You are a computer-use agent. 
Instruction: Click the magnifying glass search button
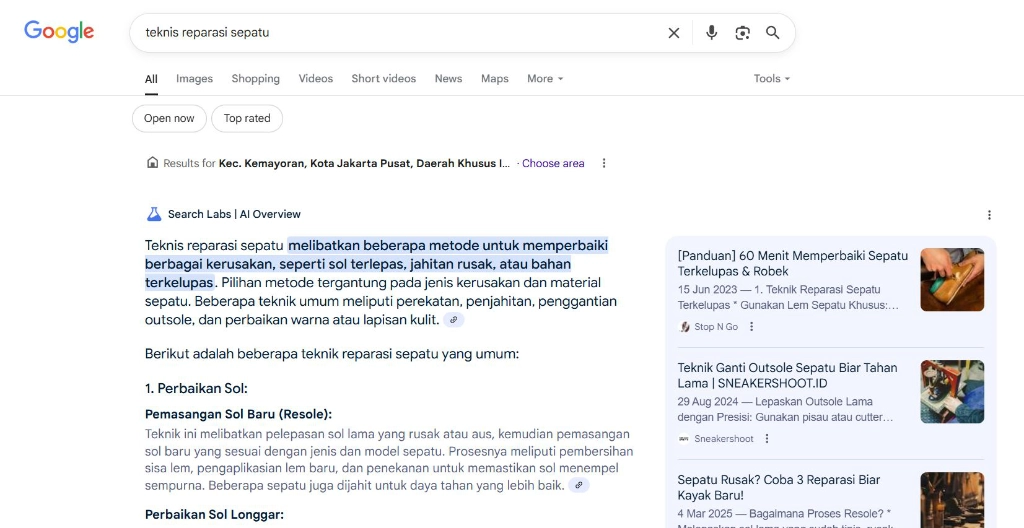tap(773, 33)
